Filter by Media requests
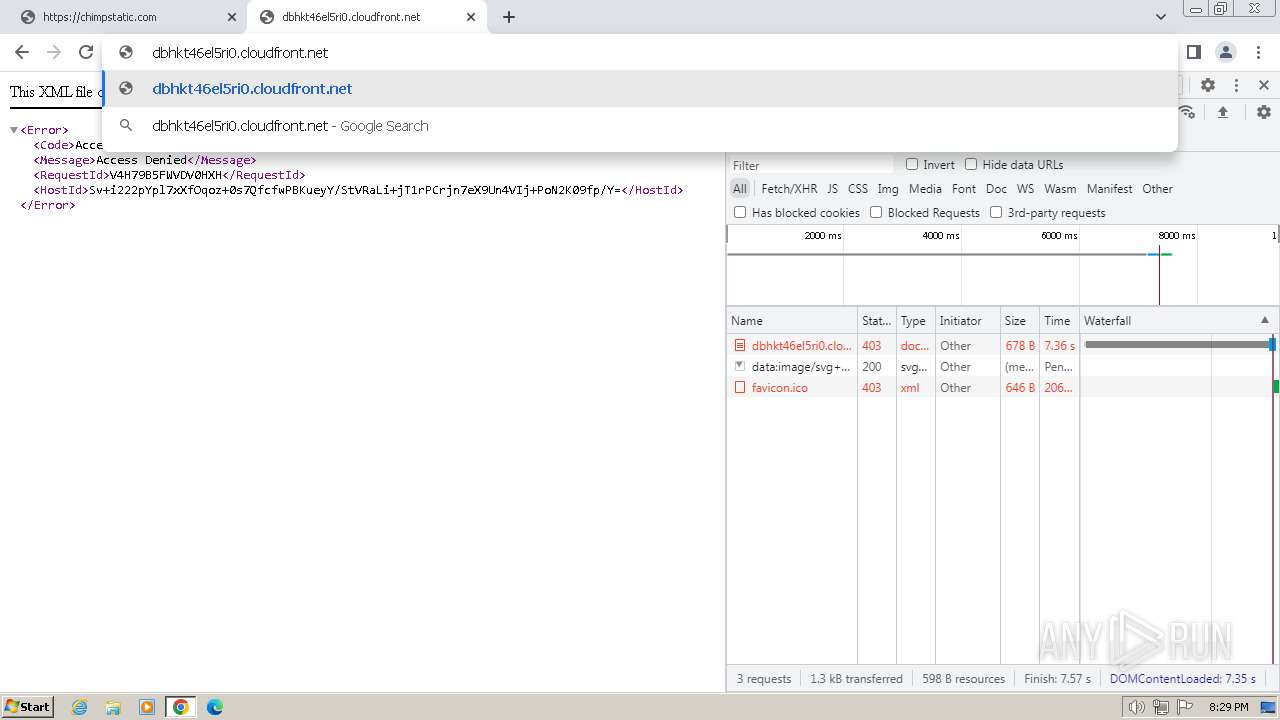Image resolution: width=1280 pixels, height=720 pixels. (x=925, y=189)
